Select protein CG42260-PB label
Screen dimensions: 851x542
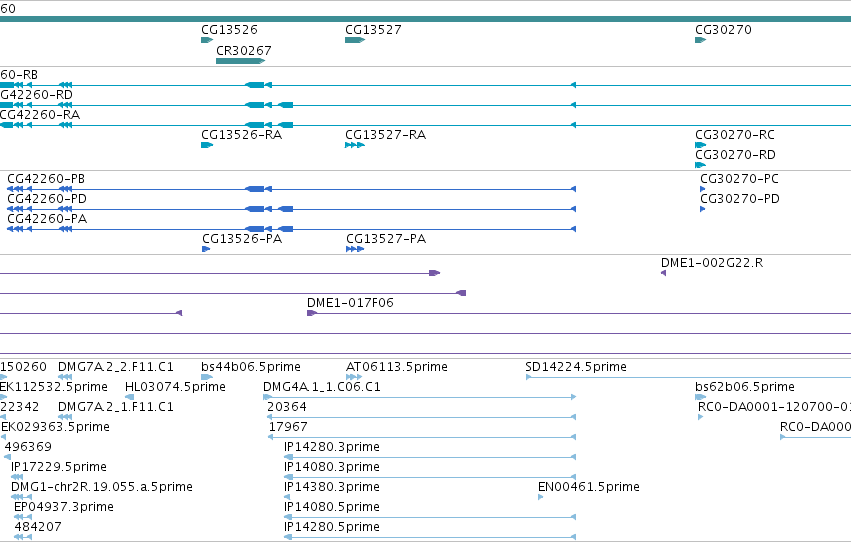click(x=46, y=179)
